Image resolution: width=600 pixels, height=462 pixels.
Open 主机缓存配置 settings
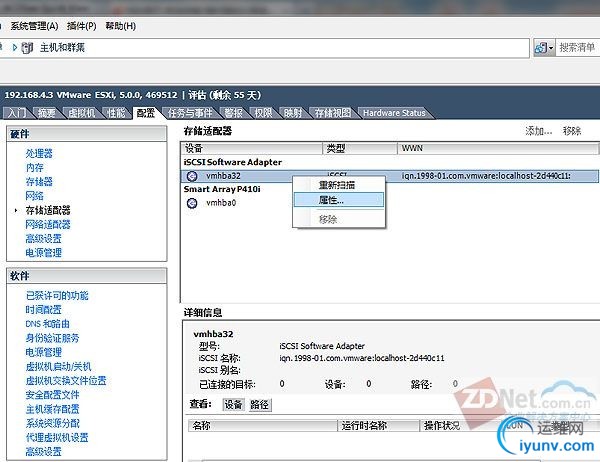[52, 409]
